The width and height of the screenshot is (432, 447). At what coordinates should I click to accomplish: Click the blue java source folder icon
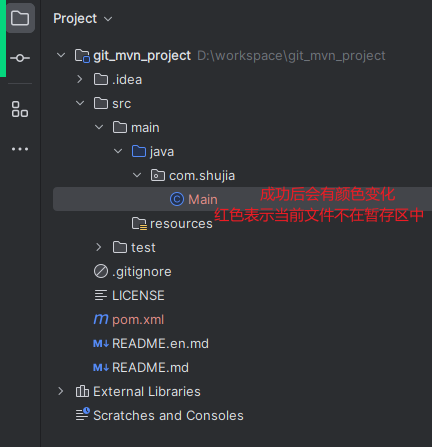click(x=139, y=151)
